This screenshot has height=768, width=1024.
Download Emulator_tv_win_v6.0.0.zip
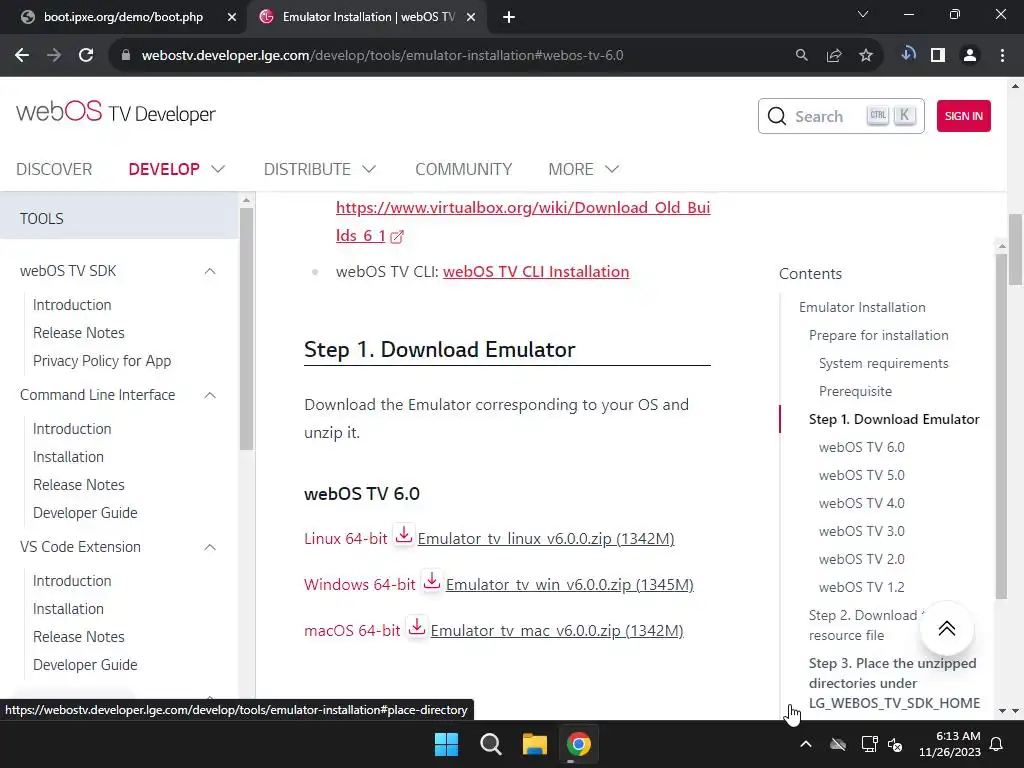[x=569, y=584]
